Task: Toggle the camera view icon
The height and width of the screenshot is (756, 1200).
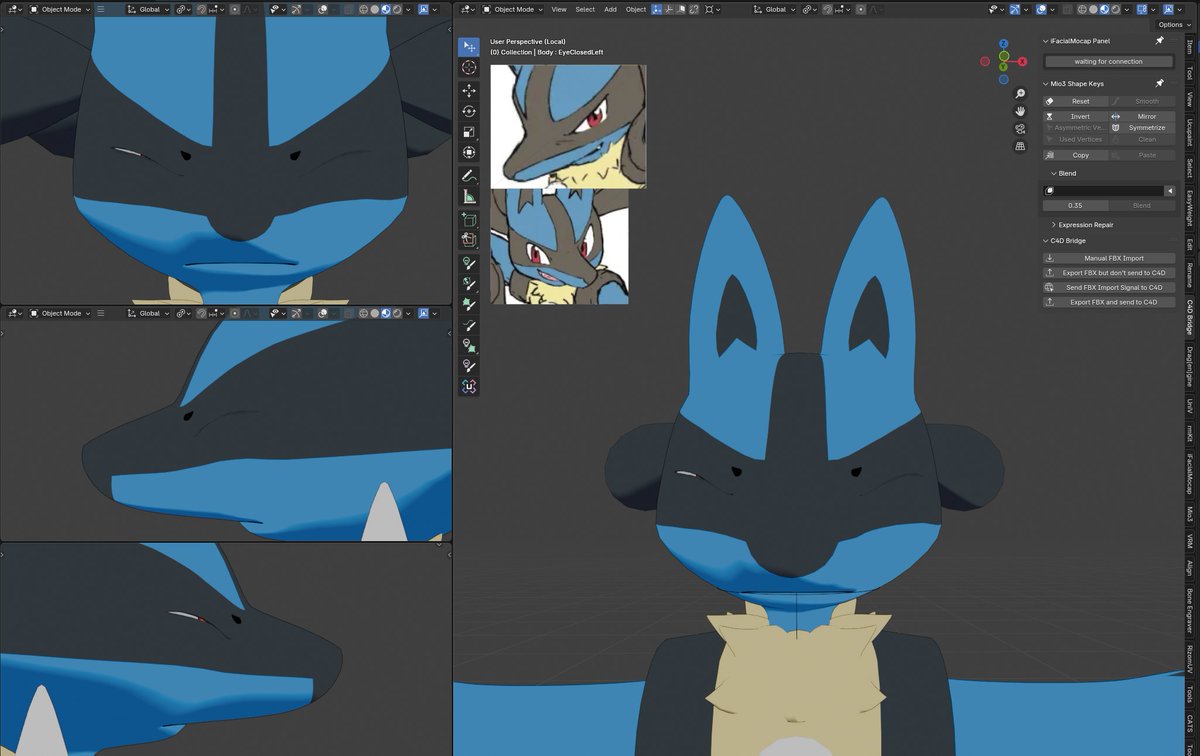Action: tap(1020, 129)
